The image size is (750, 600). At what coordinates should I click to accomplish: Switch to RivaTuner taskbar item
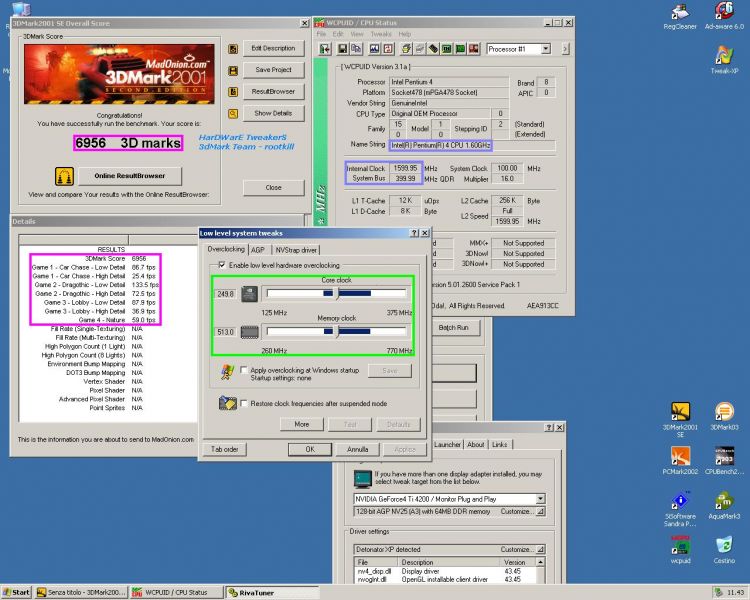(x=272, y=592)
